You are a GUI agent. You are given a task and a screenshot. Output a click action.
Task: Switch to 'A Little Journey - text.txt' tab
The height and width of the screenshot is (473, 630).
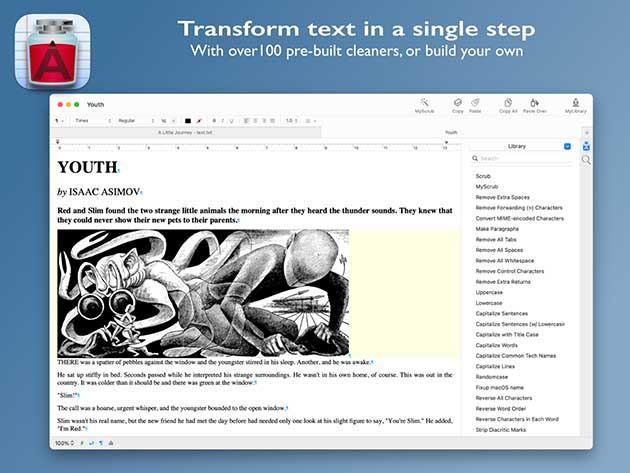[186, 132]
